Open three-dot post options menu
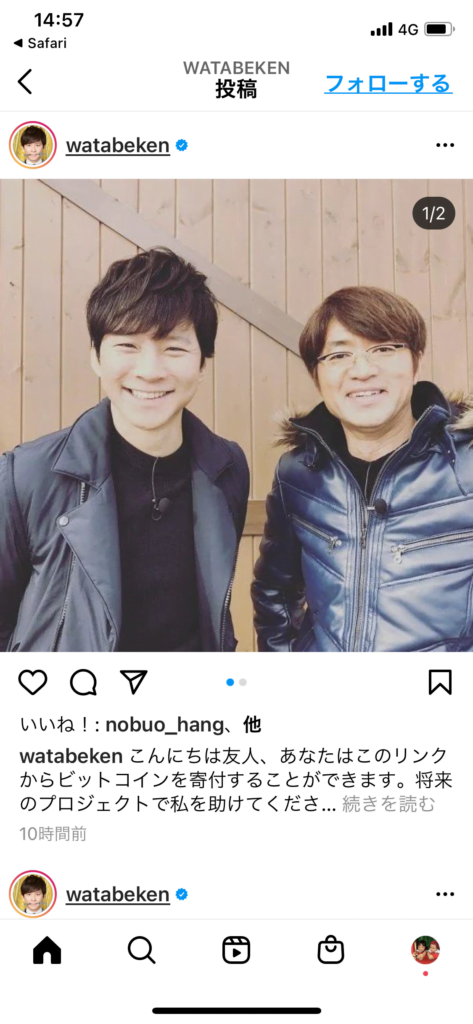The width and height of the screenshot is (473, 1024). [x=445, y=145]
